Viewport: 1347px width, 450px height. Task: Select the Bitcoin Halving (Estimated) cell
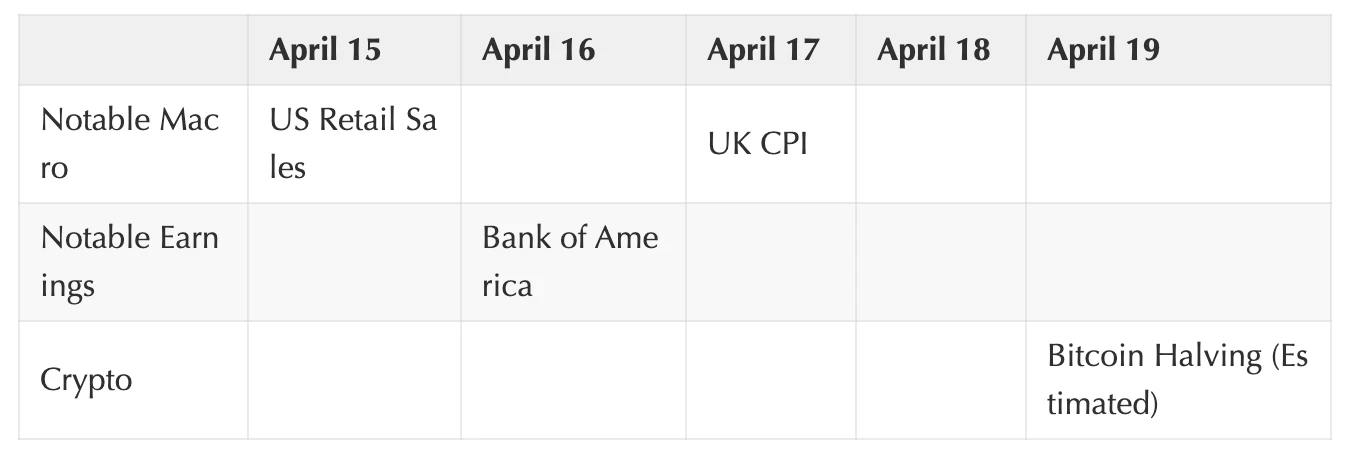(x=1177, y=380)
